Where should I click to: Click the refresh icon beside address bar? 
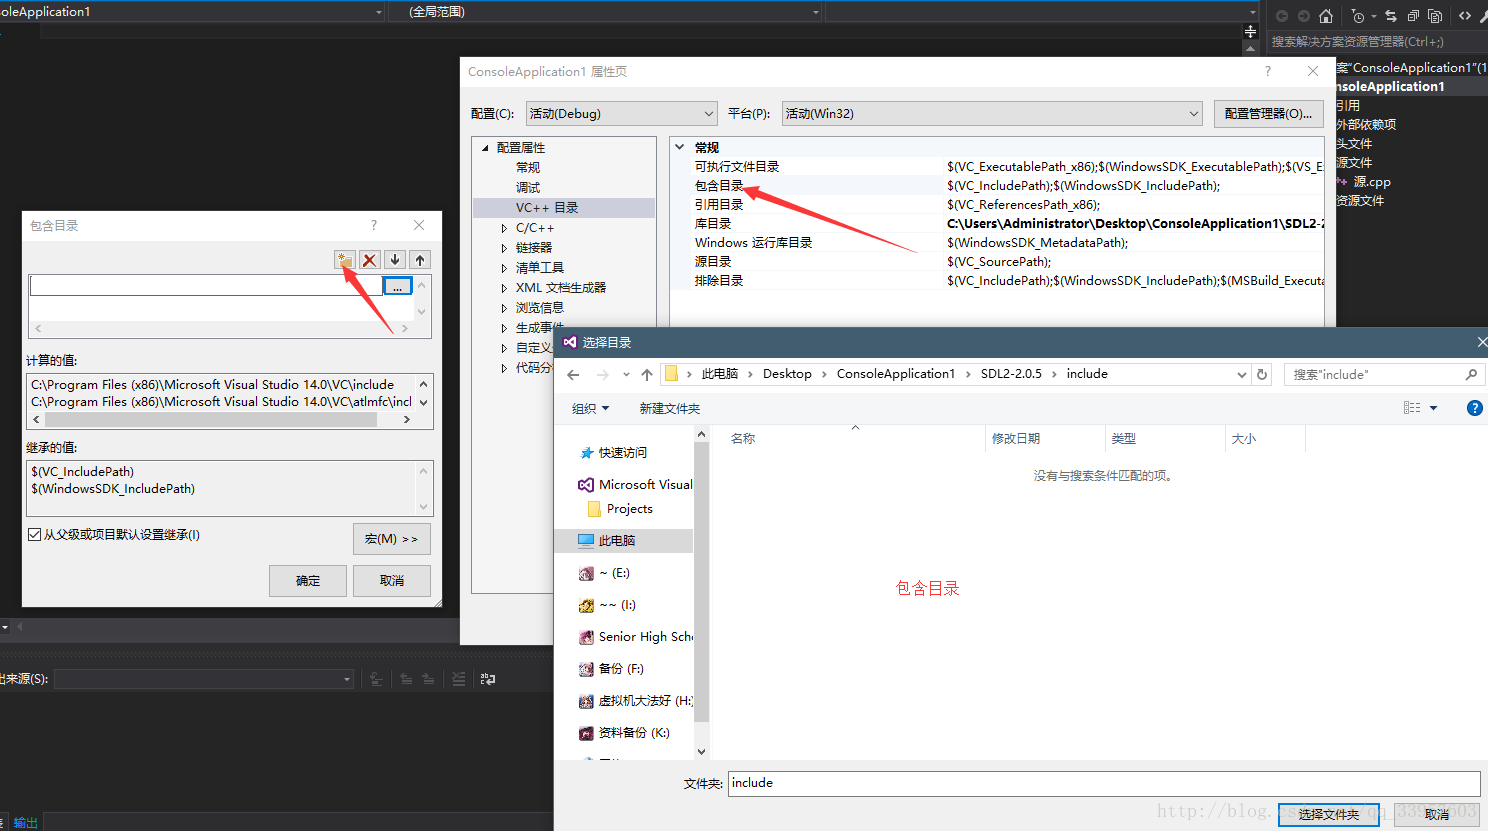(1262, 375)
